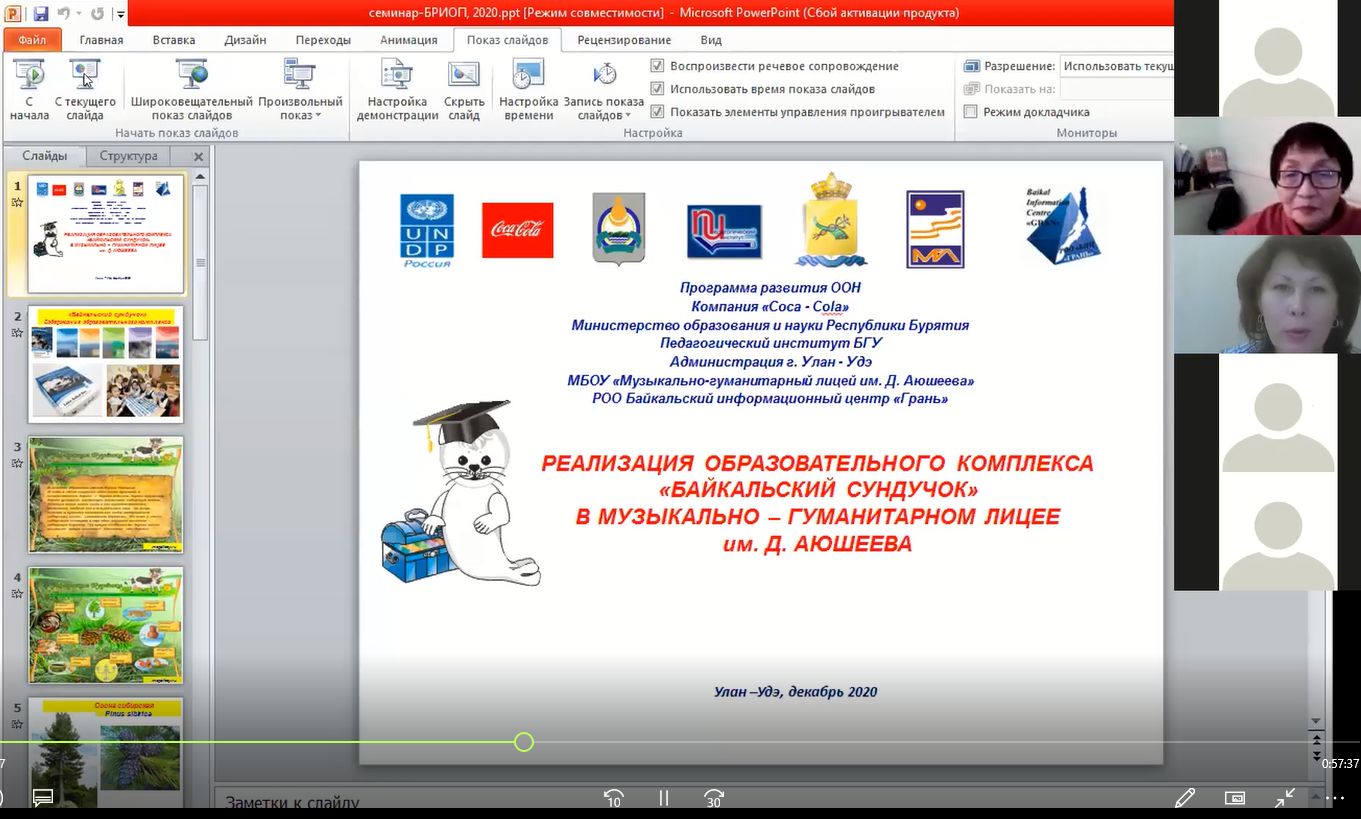1361x819 pixels.
Task: Start slideshow from beginning (С начала)
Action: pyautogui.click(x=29, y=89)
